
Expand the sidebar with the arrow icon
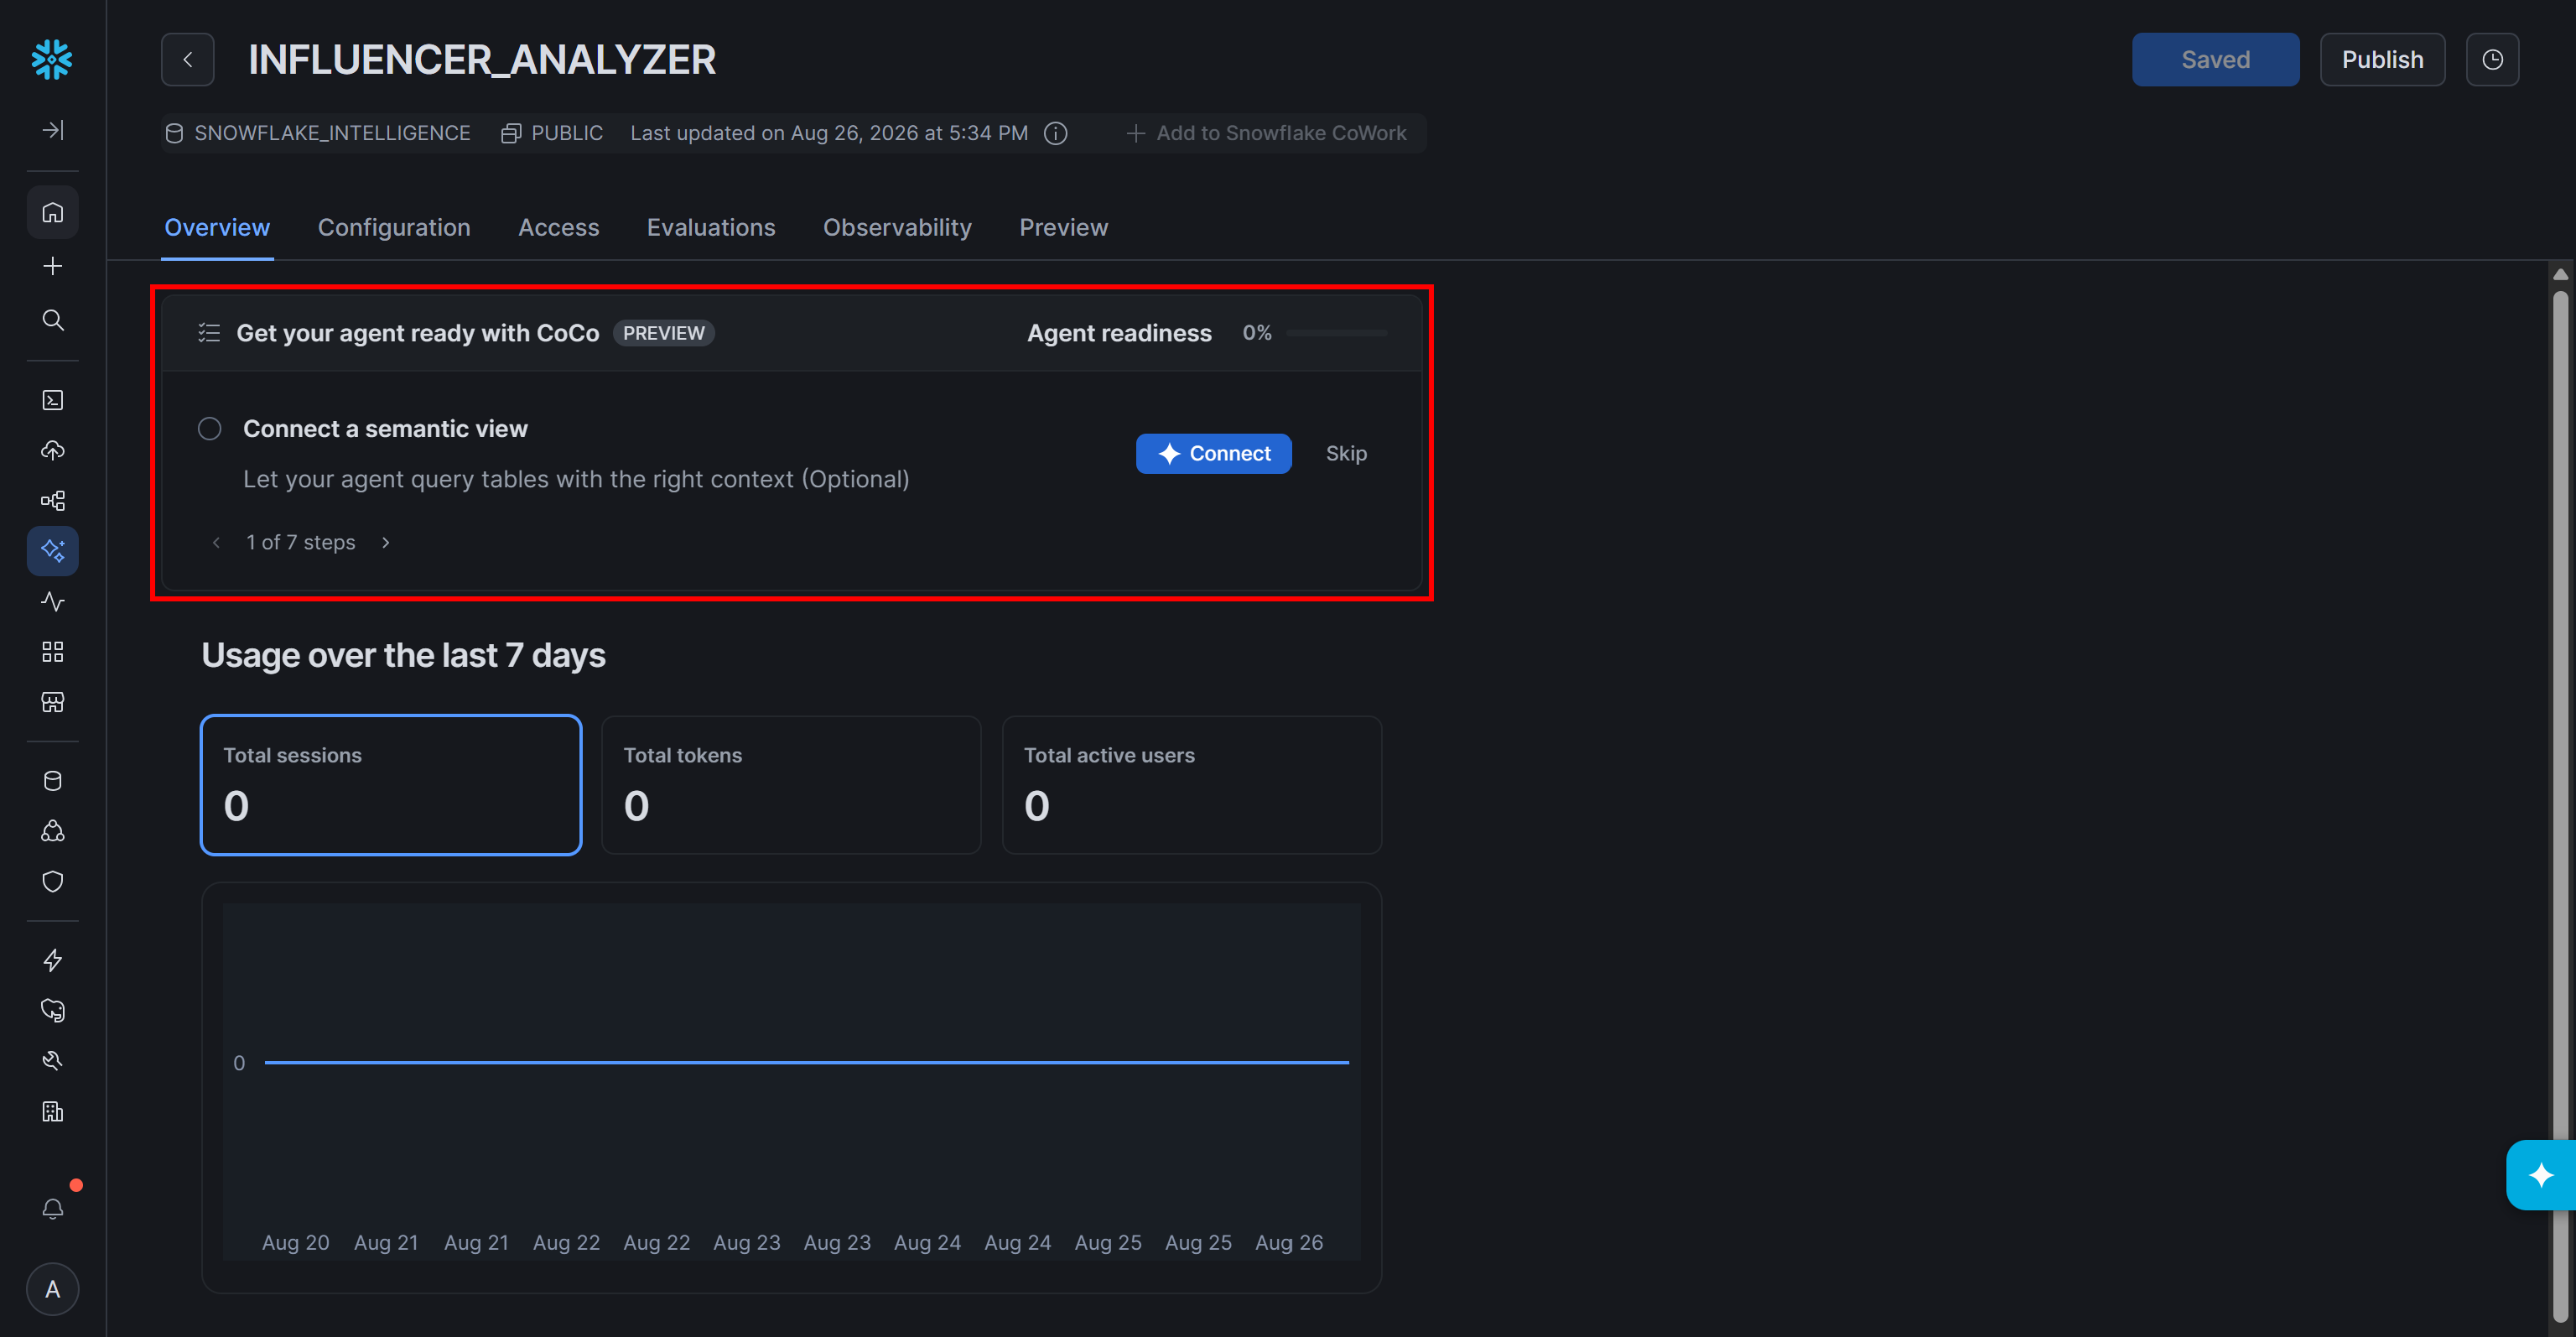click(x=52, y=130)
